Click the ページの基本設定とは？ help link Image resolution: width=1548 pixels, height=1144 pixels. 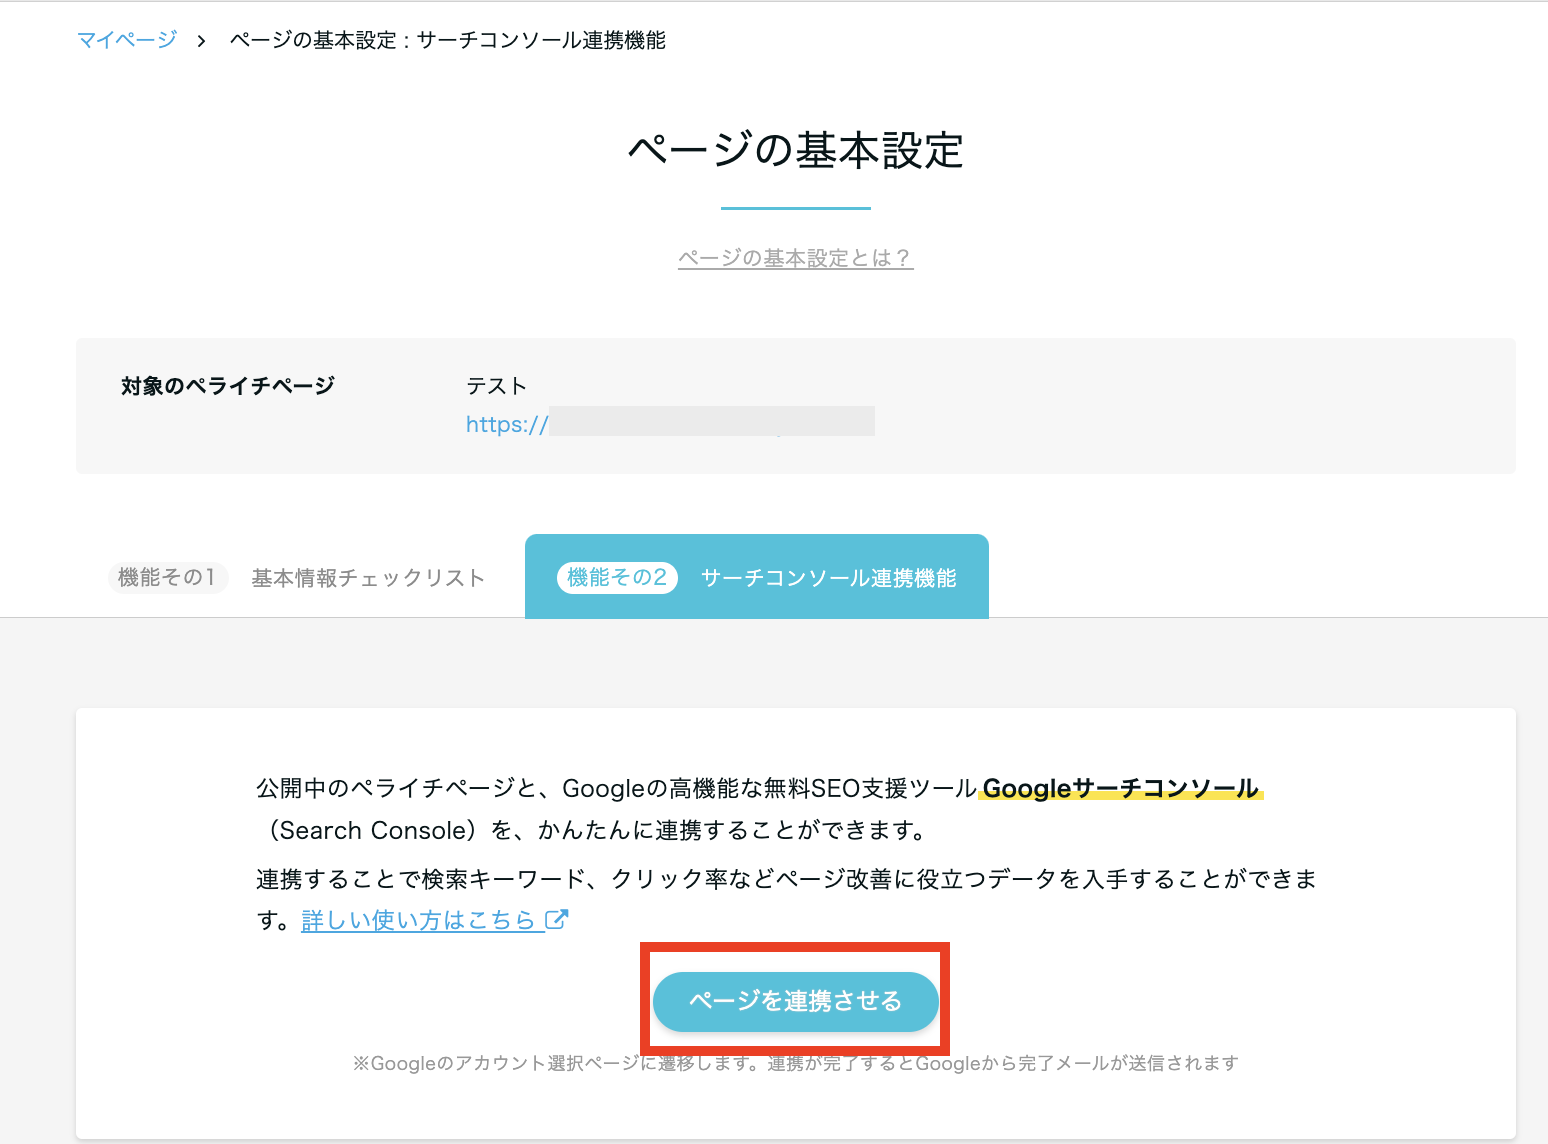click(x=796, y=258)
